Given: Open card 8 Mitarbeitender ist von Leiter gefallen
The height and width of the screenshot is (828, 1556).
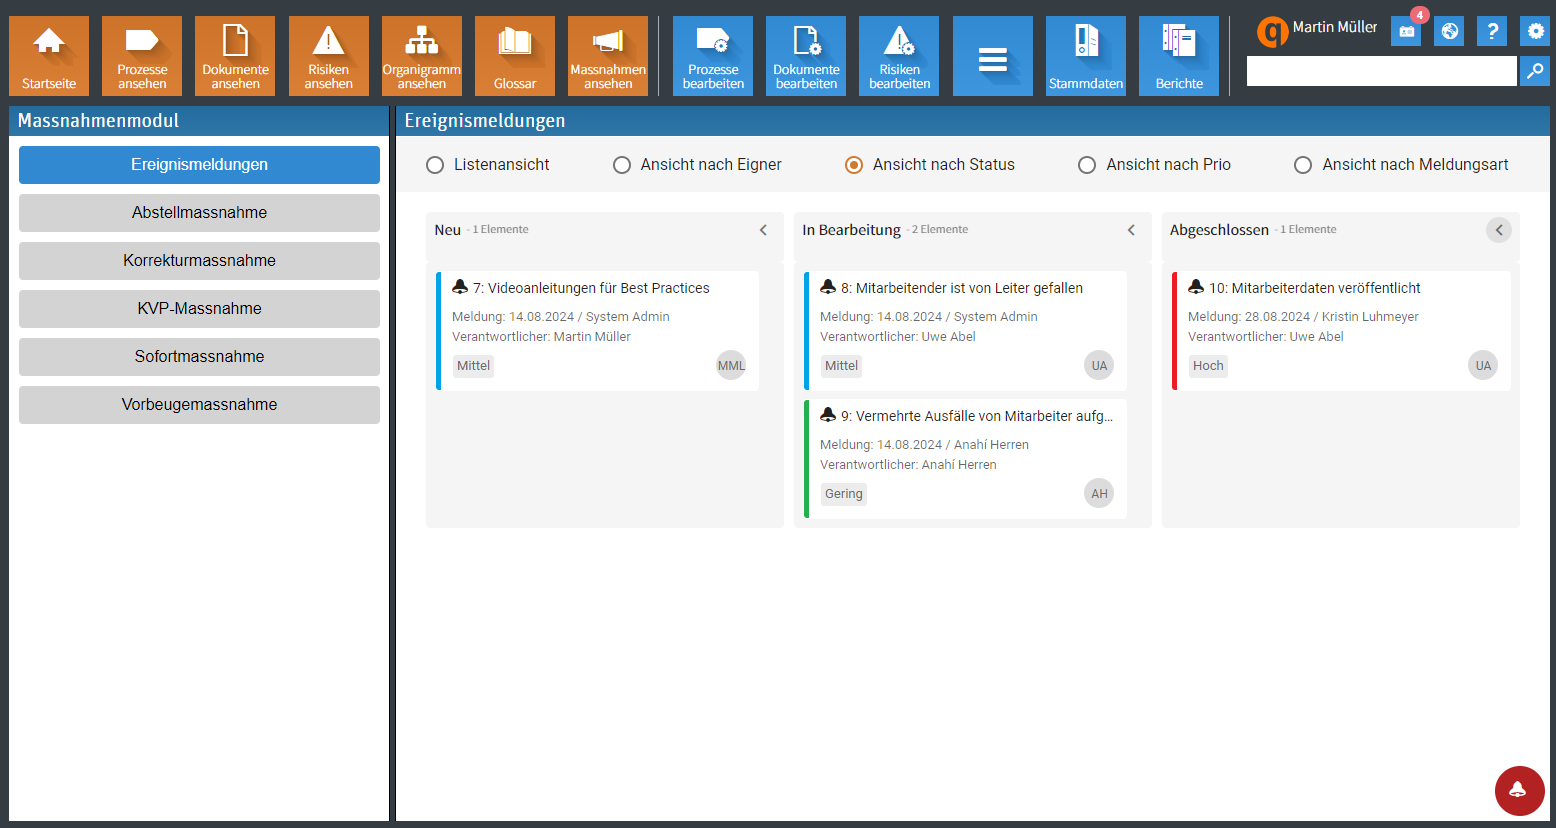Looking at the screenshot, I should click(x=966, y=331).
